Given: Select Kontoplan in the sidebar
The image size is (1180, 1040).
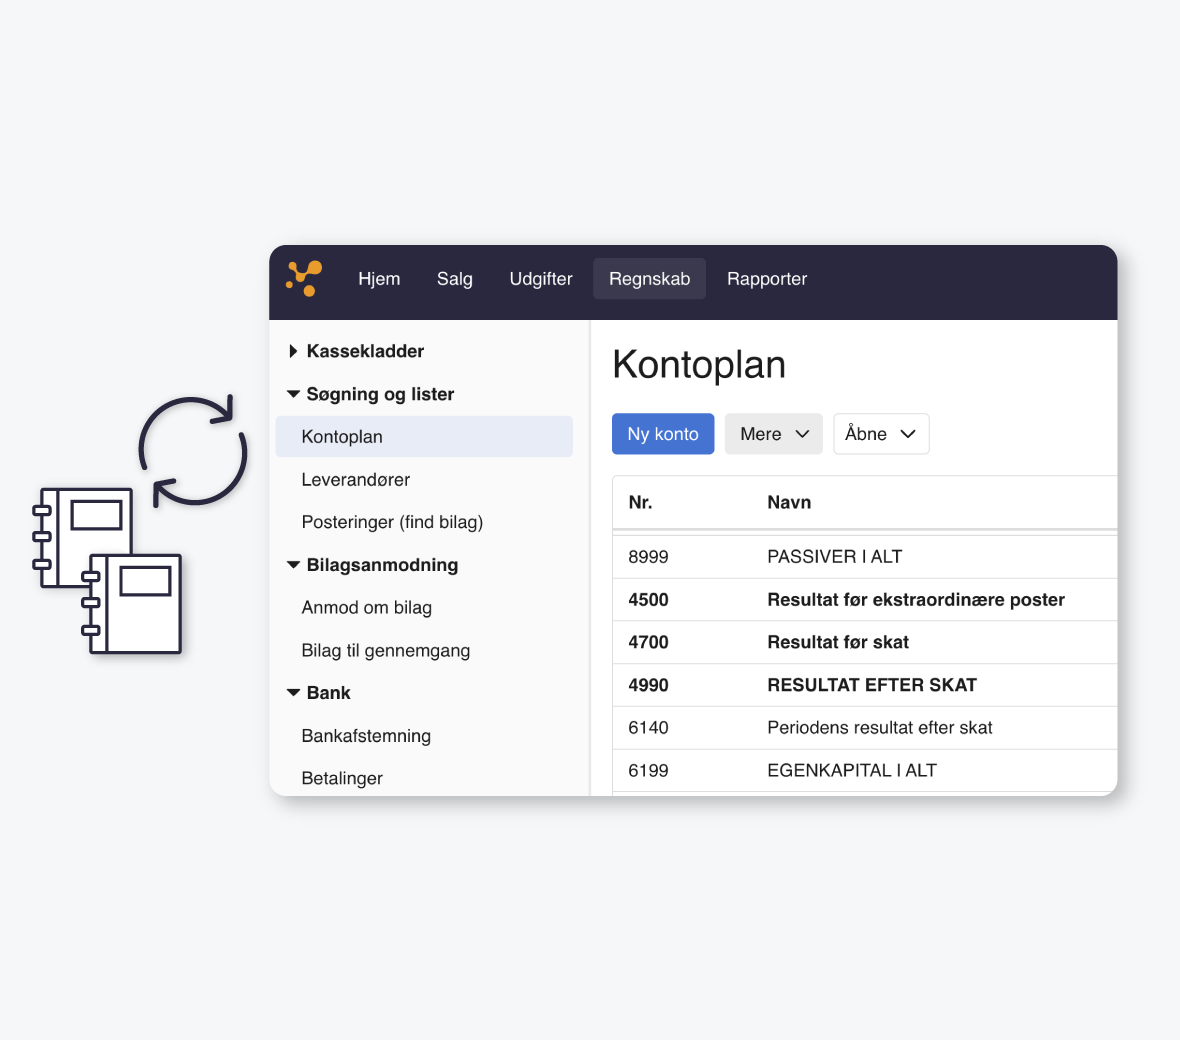Looking at the screenshot, I should [x=342, y=436].
